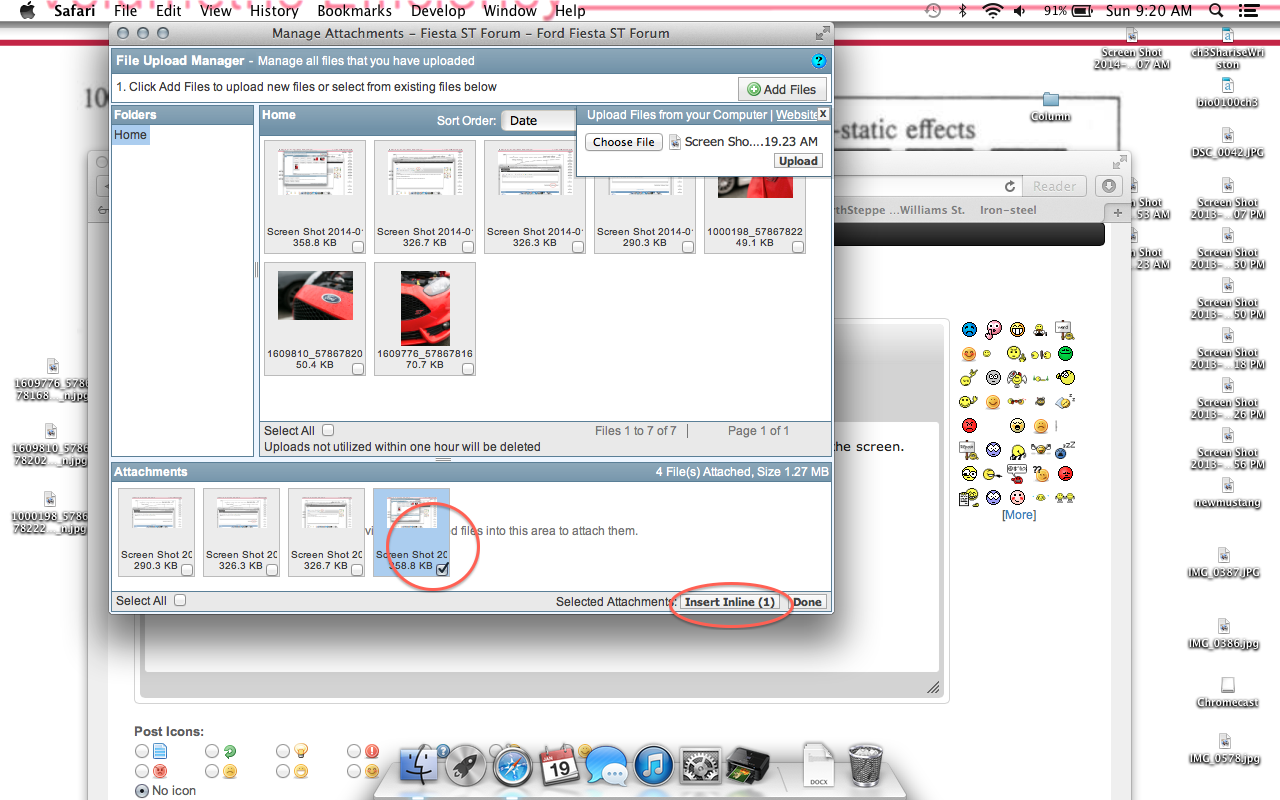Open Calendar from the Dock
This screenshot has height=800, width=1280.
tap(559, 766)
